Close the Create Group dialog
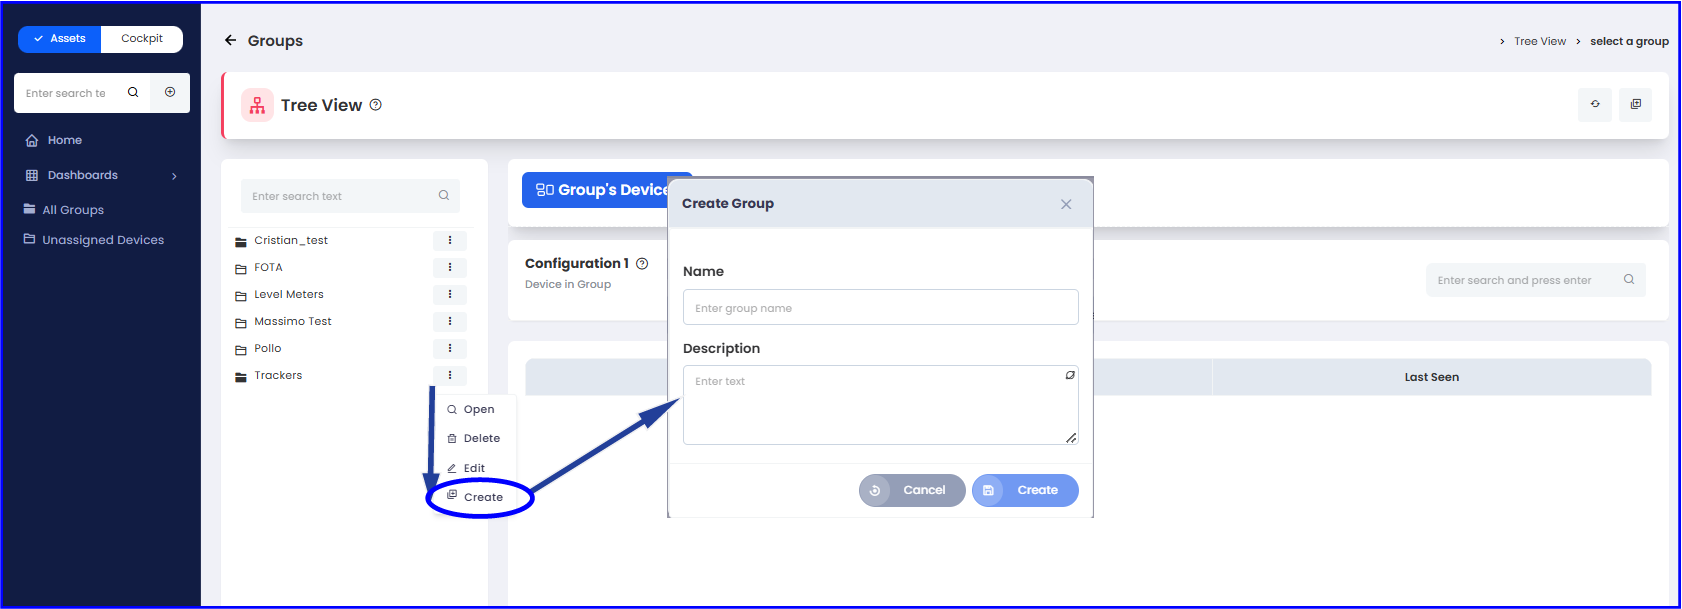The height and width of the screenshot is (609, 1682). (x=1066, y=204)
